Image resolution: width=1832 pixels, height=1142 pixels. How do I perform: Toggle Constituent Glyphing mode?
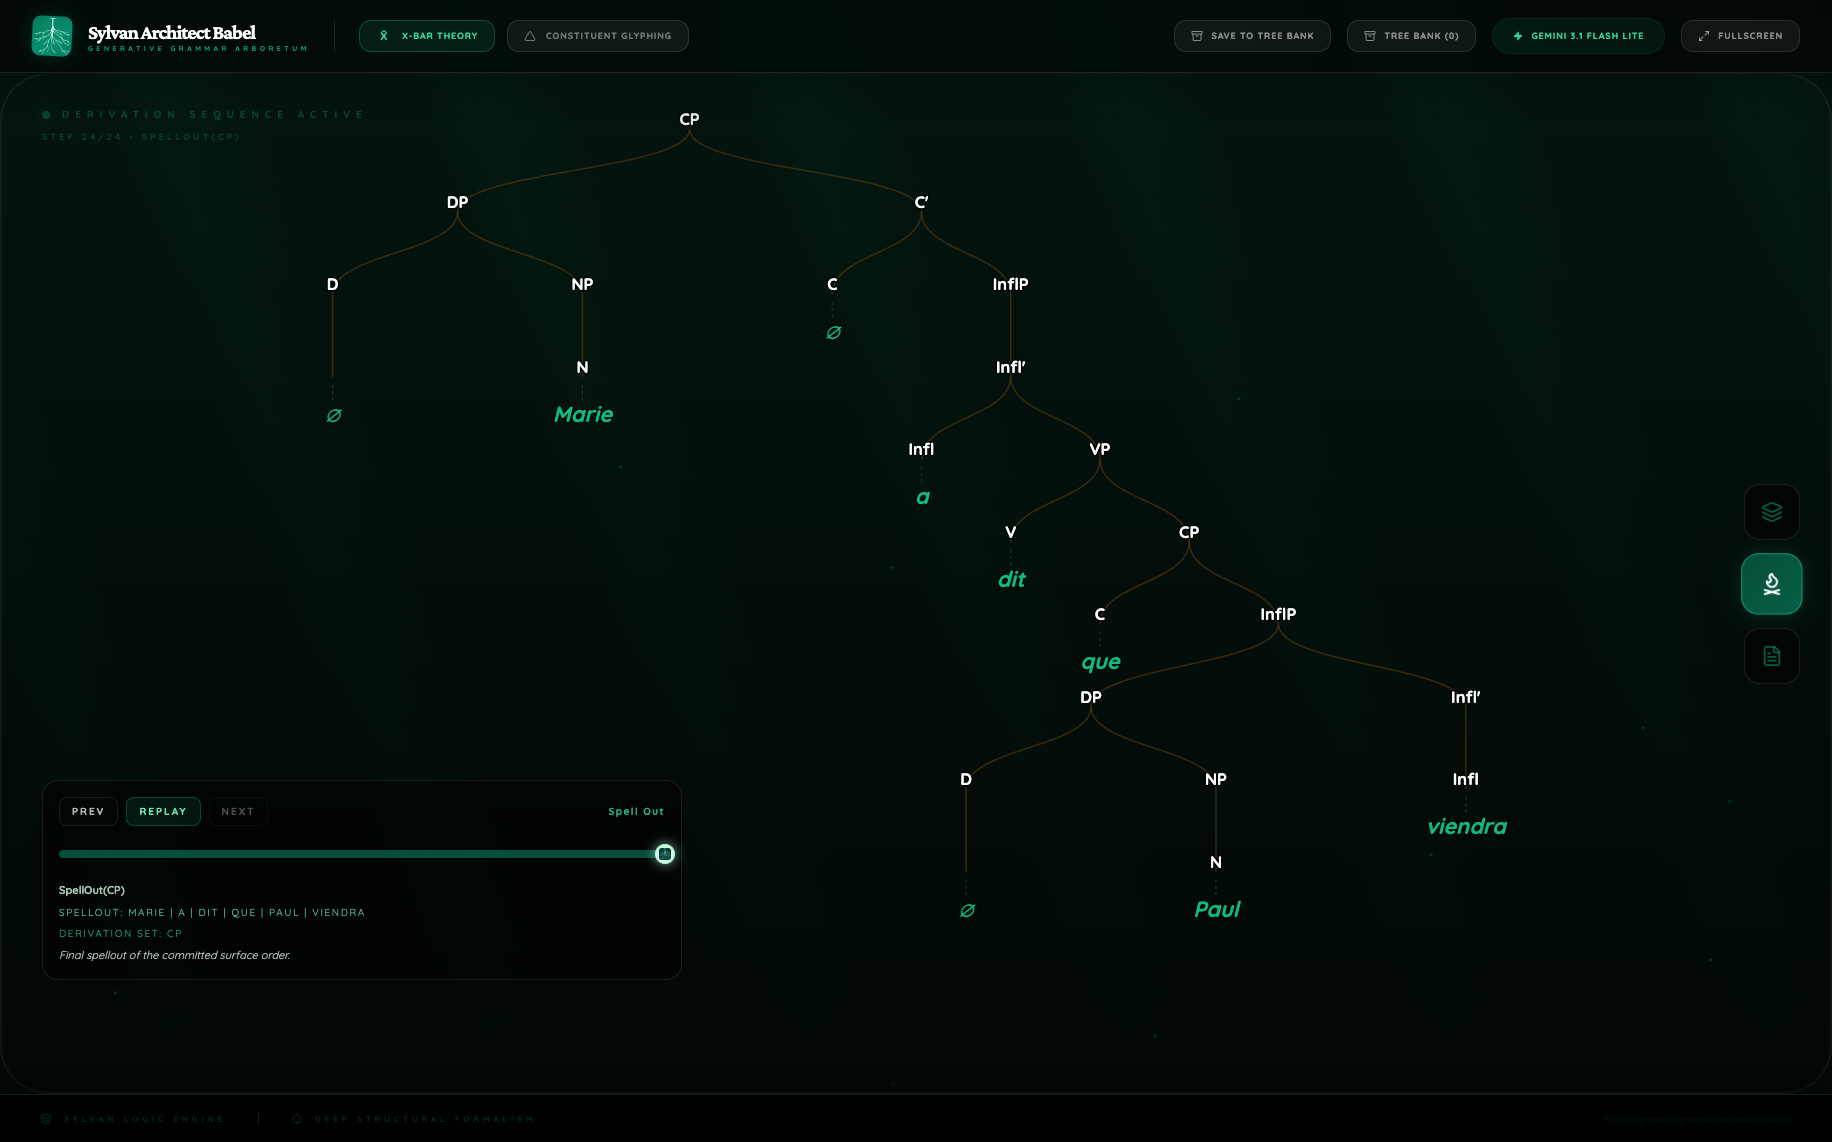click(598, 35)
